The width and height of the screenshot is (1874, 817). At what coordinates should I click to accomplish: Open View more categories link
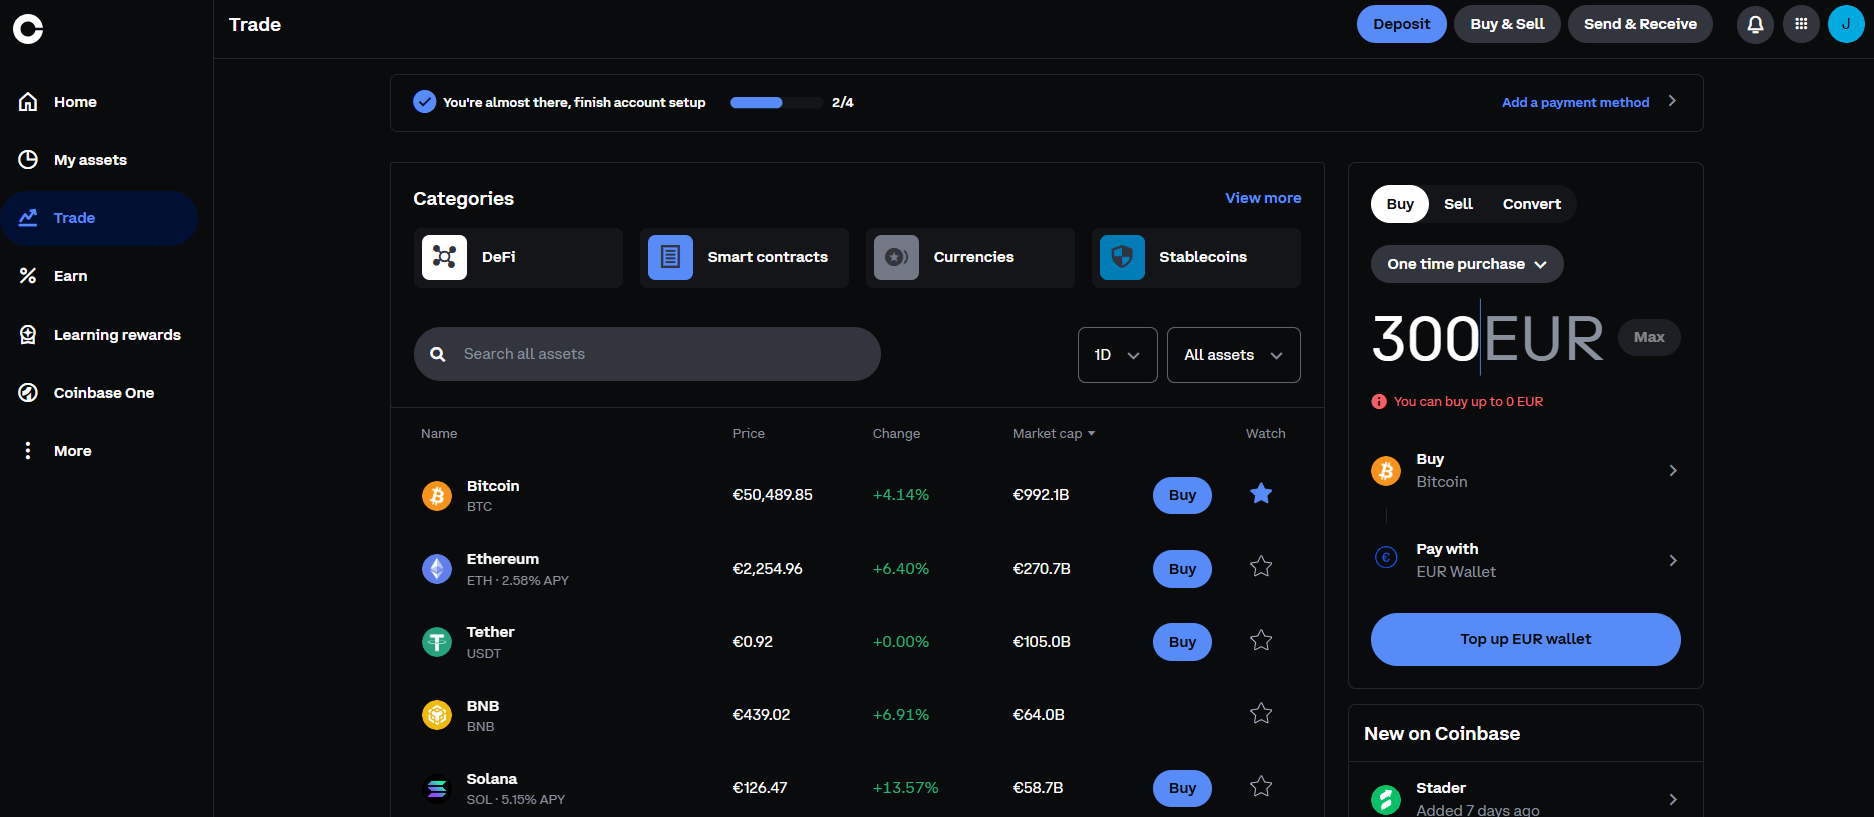pos(1263,198)
